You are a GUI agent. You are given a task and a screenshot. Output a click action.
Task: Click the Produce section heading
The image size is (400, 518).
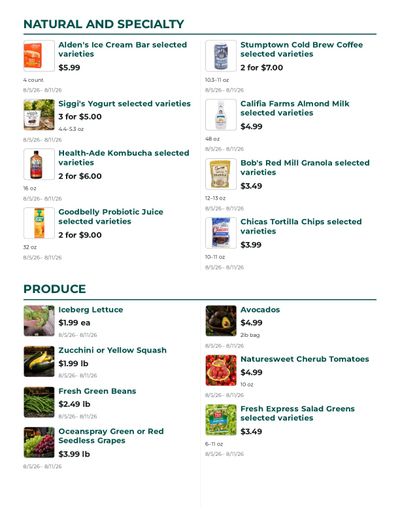[55, 289]
